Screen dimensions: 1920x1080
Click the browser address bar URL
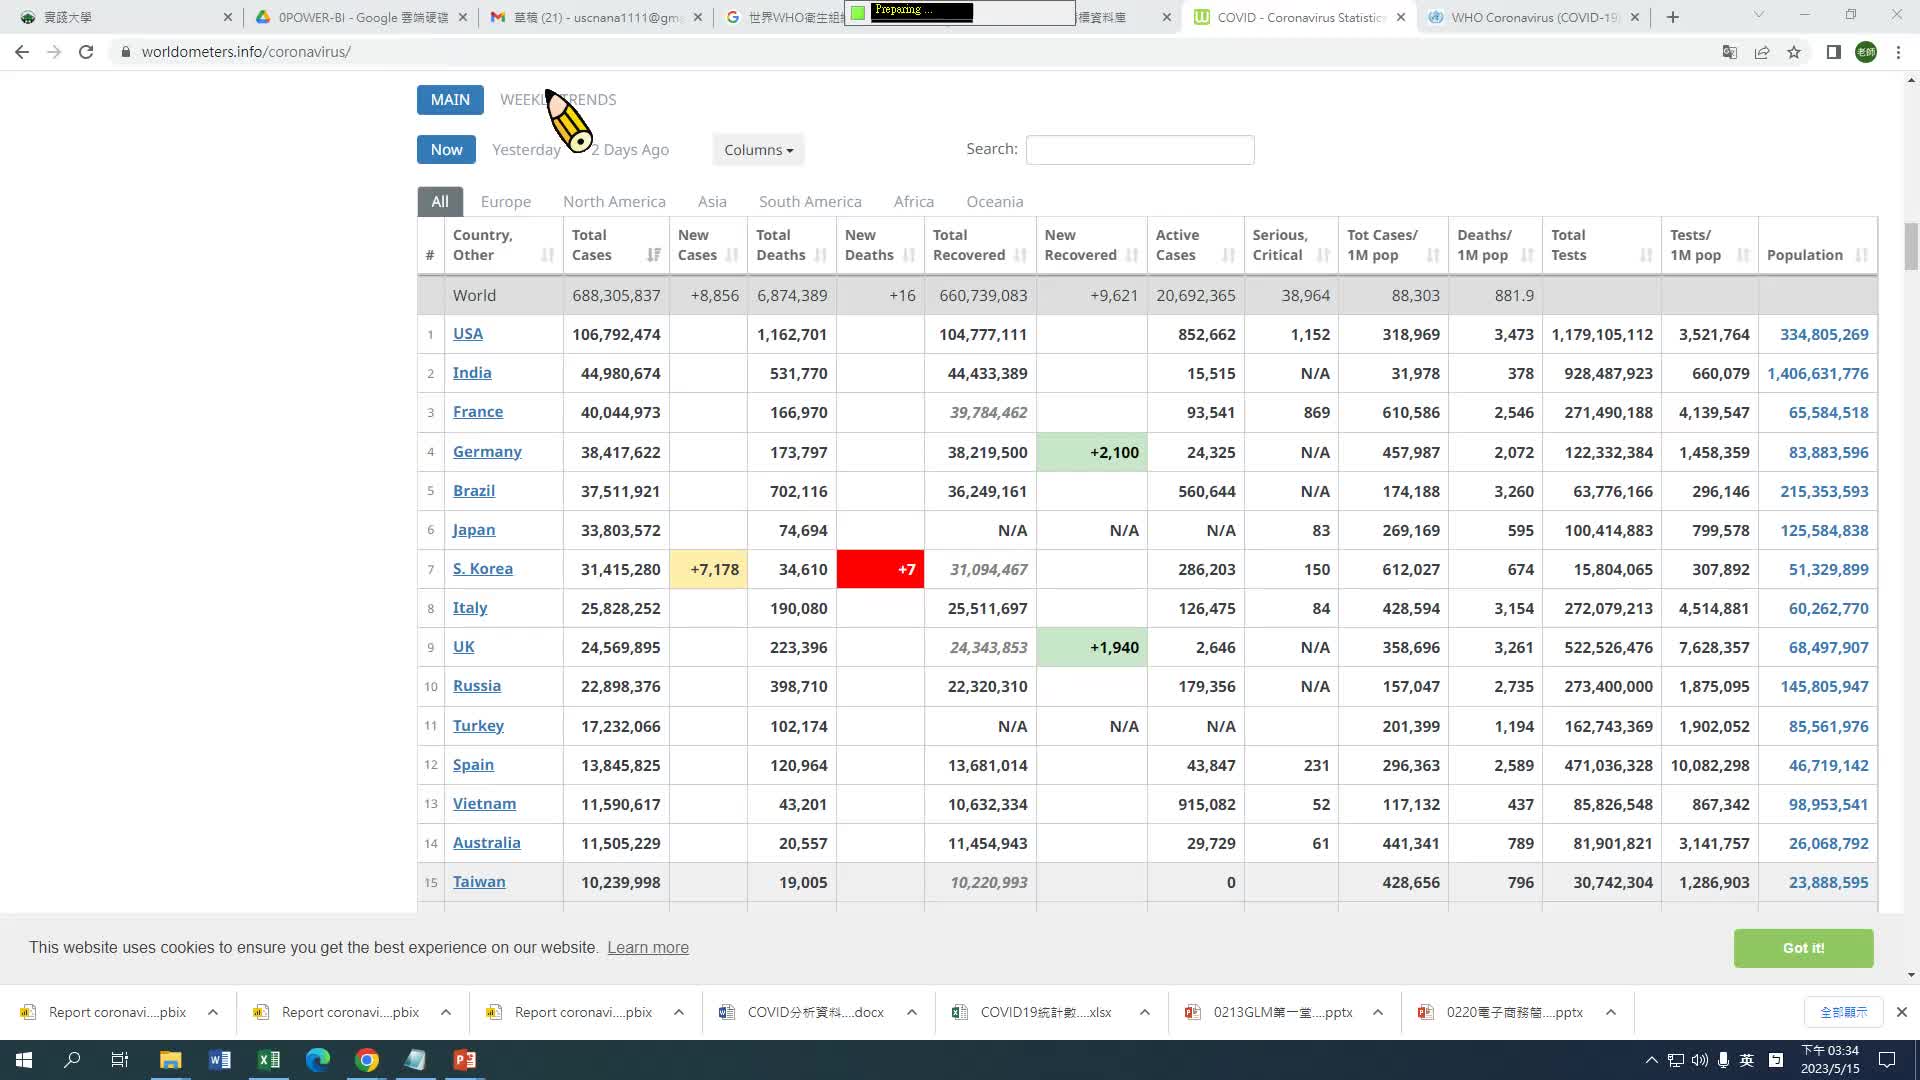pyautogui.click(x=246, y=52)
